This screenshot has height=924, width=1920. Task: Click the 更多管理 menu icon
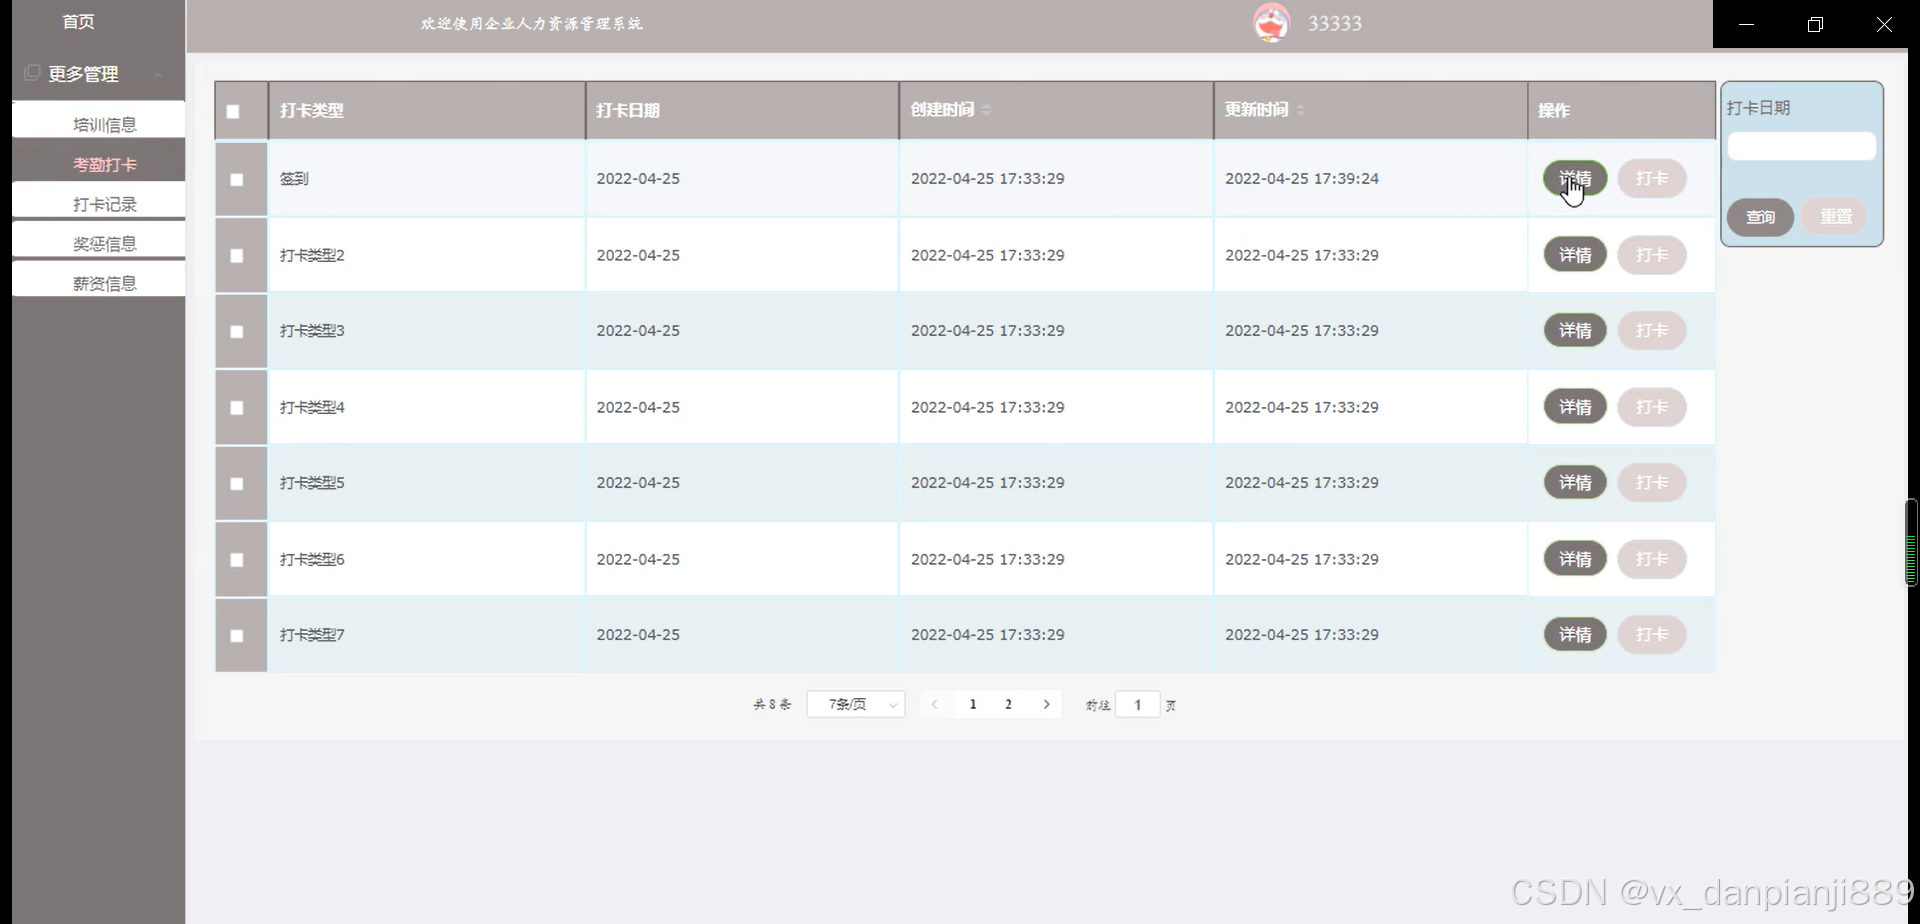tap(32, 73)
